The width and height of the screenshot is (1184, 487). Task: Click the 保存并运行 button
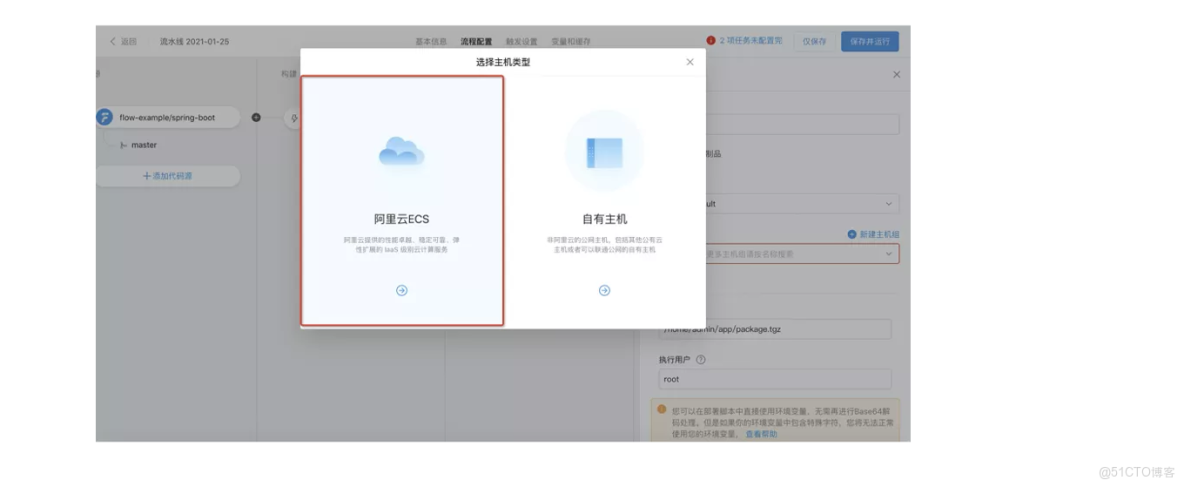870,42
